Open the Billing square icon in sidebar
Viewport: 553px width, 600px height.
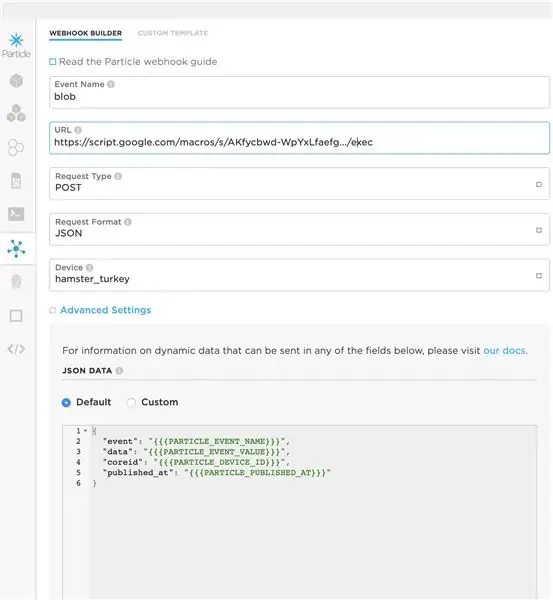point(16,316)
